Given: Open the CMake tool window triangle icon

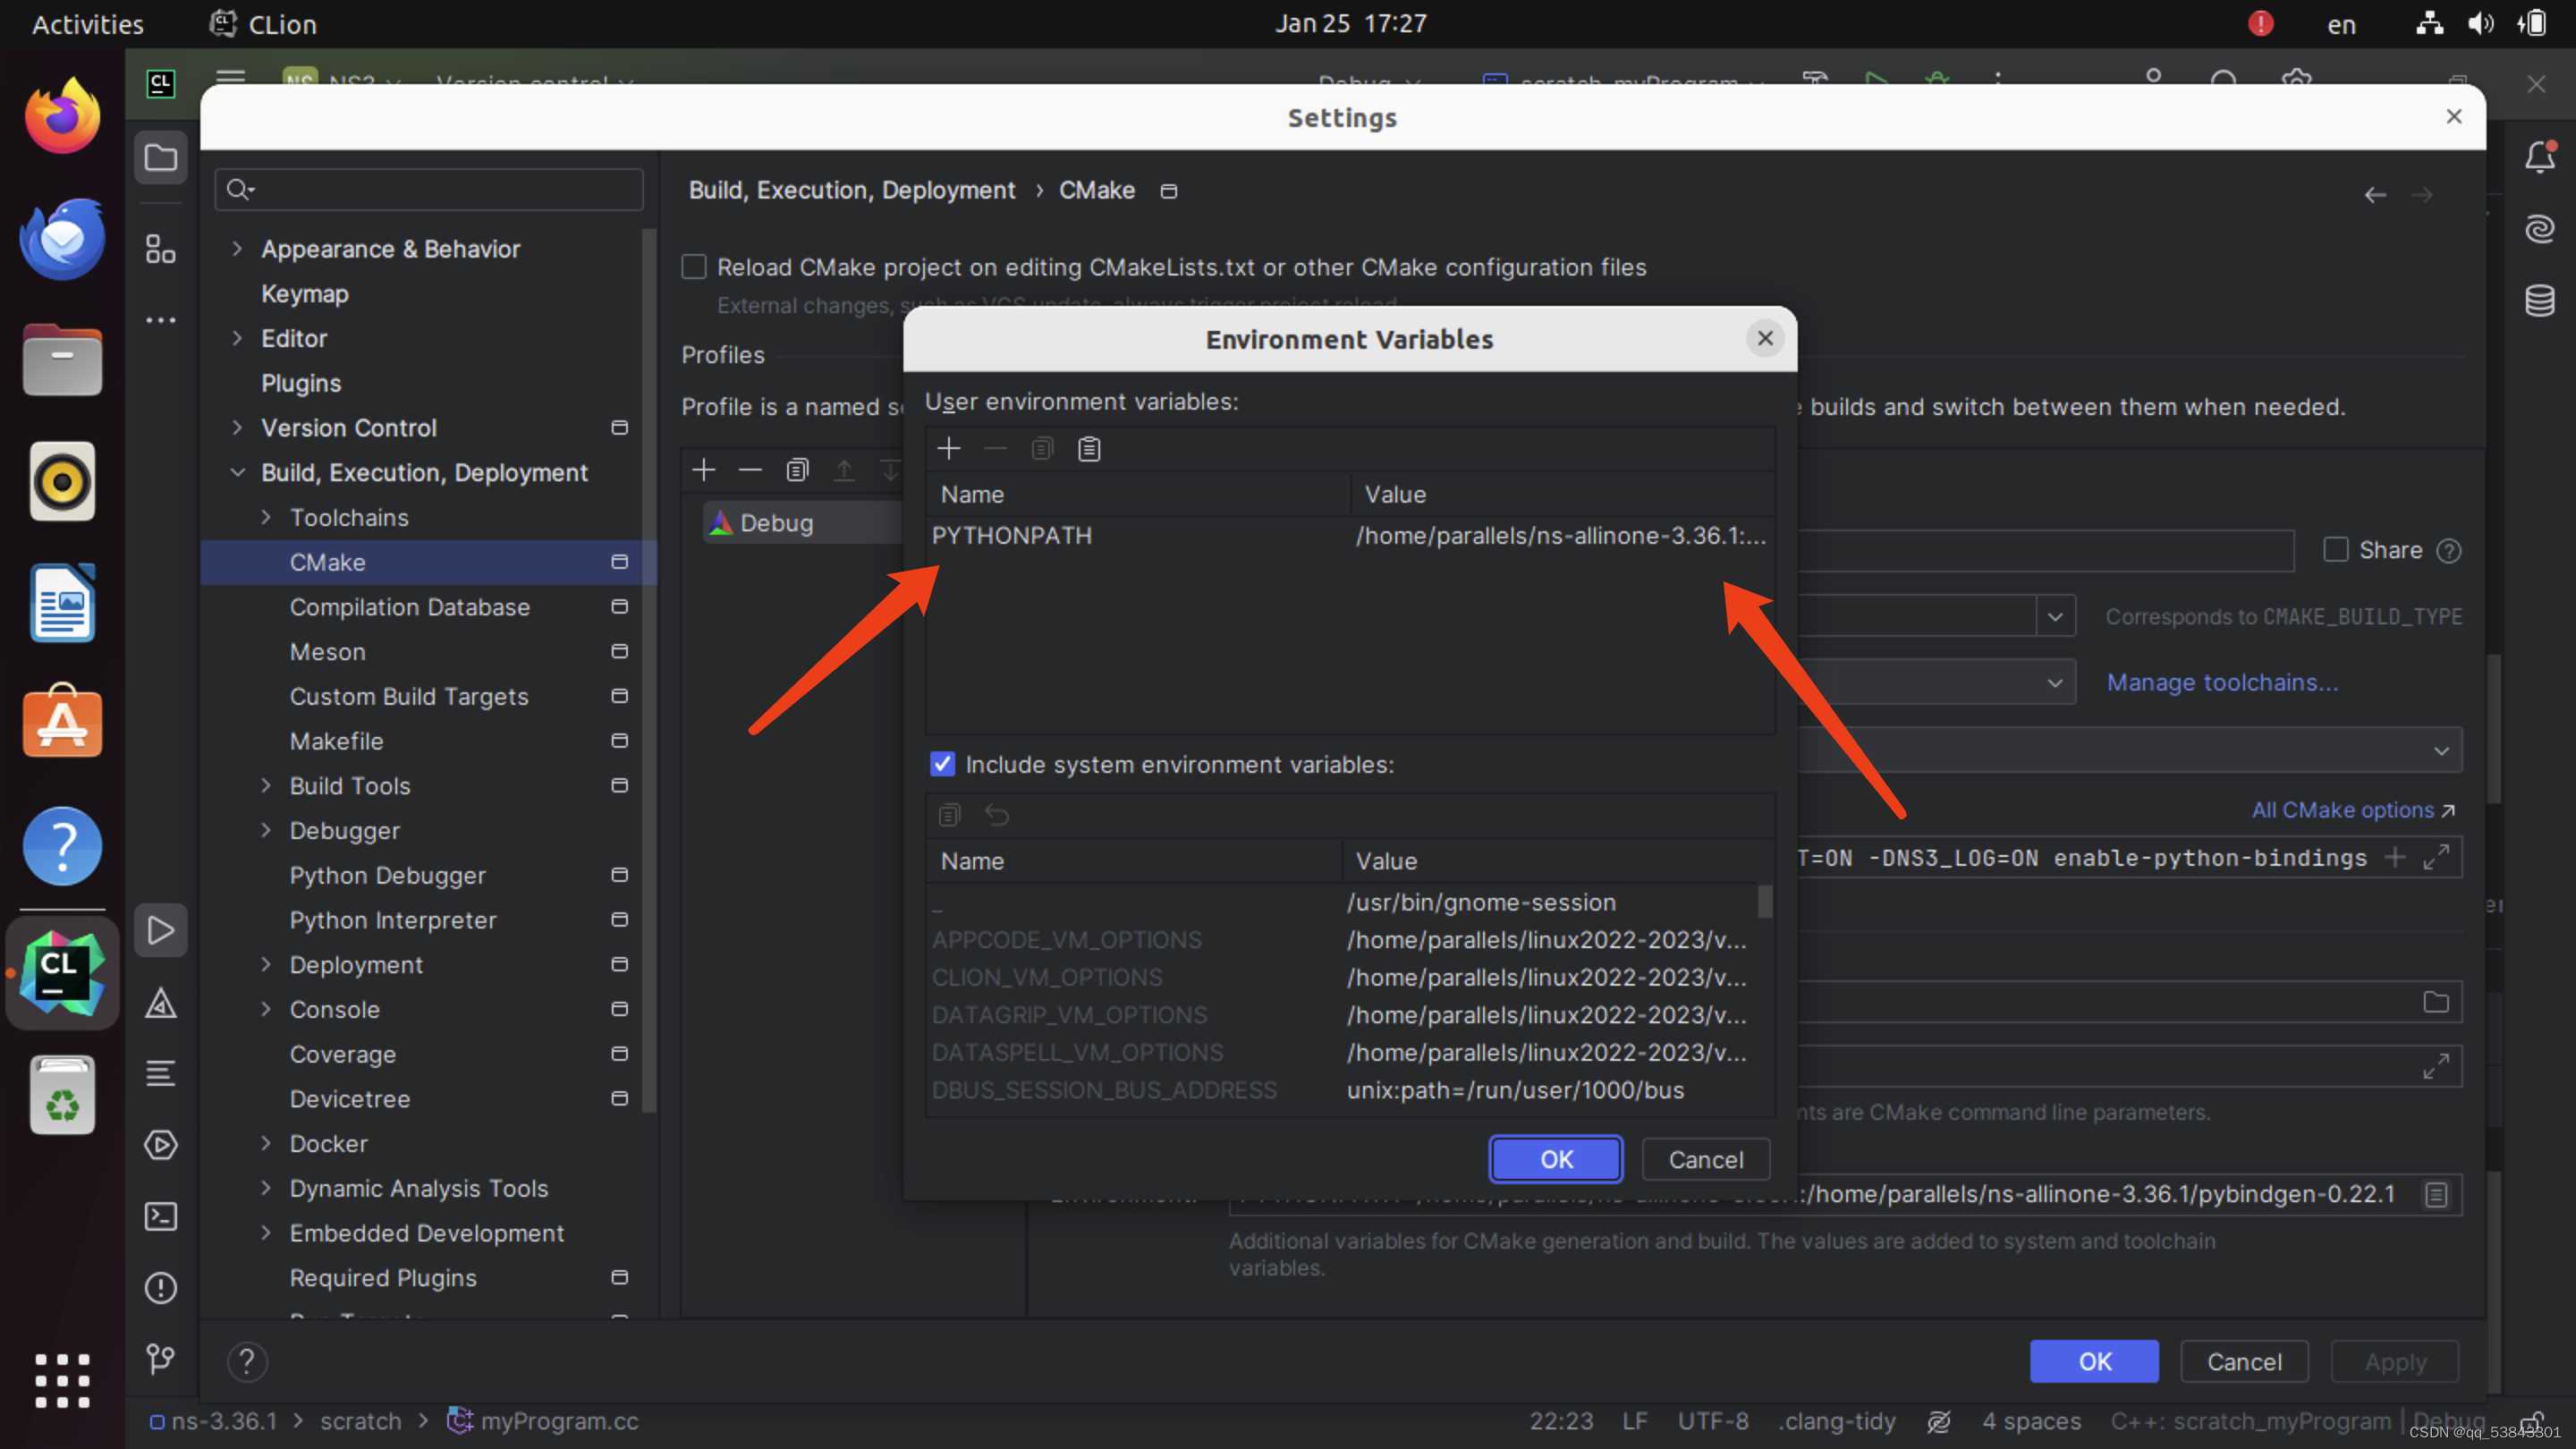Looking at the screenshot, I should (161, 1003).
